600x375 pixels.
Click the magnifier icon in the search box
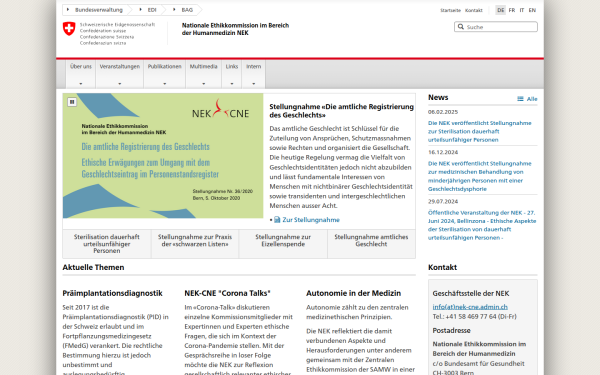(x=461, y=27)
